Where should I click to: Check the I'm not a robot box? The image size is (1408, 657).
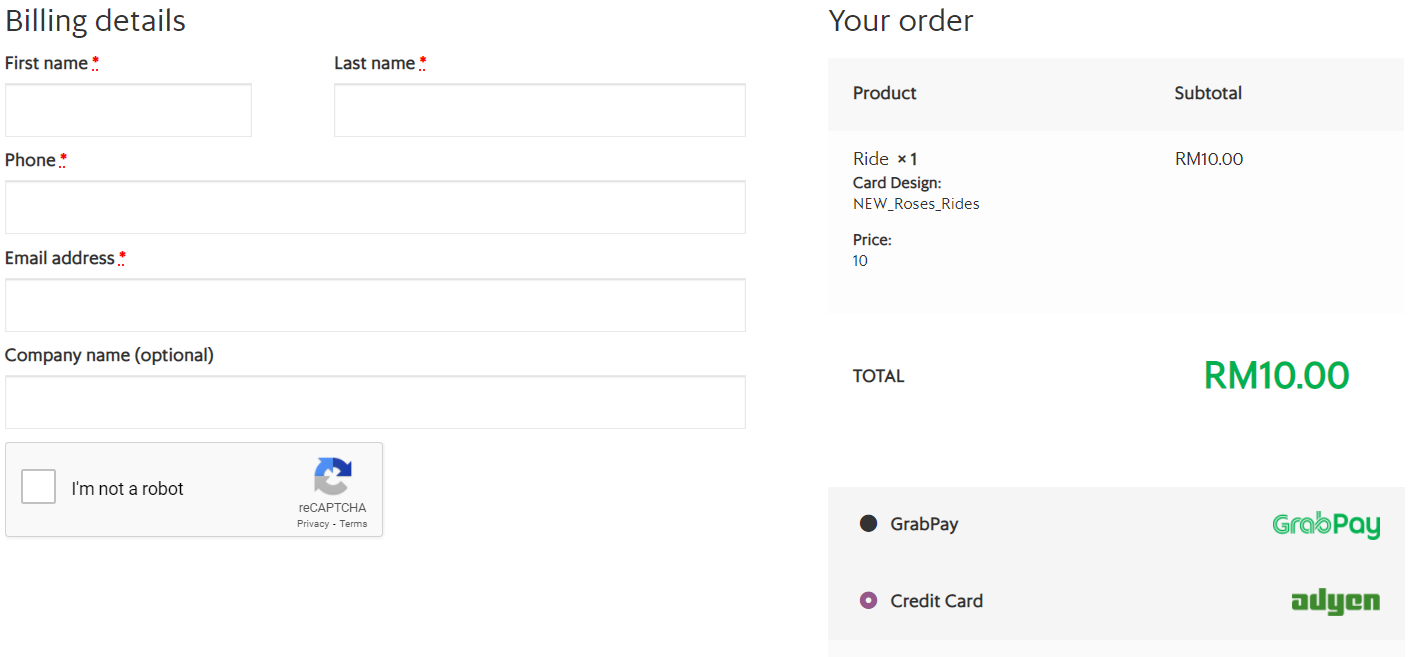(39, 488)
